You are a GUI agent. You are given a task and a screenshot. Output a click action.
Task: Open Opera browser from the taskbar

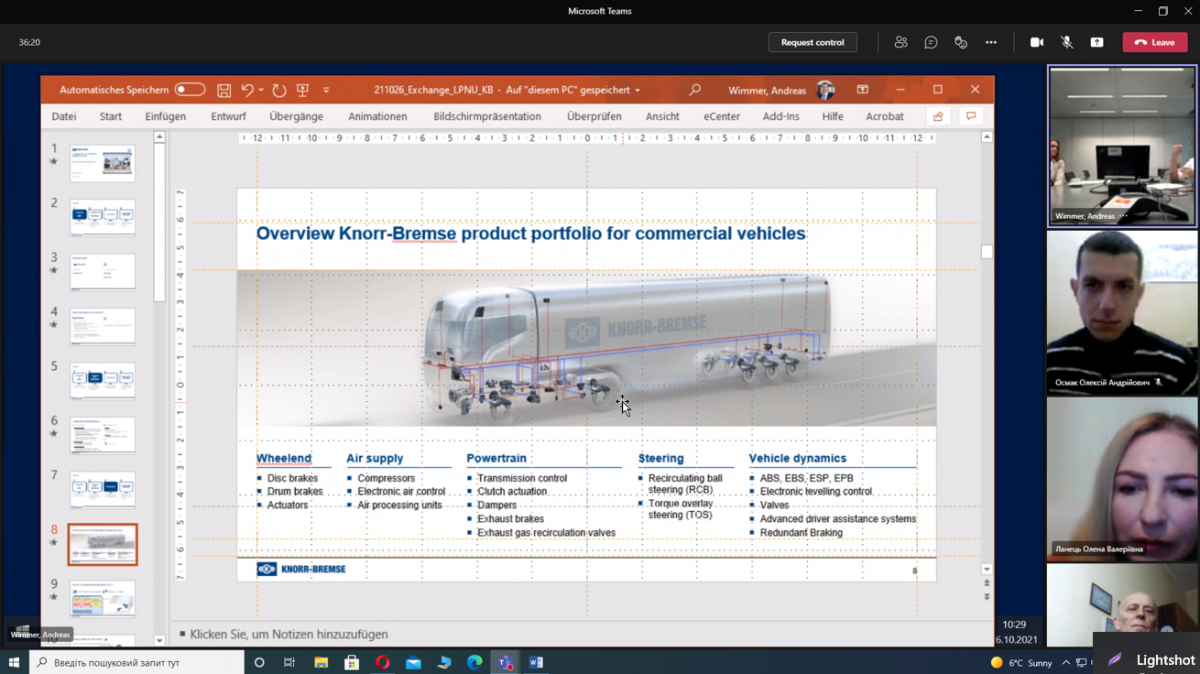(x=383, y=662)
